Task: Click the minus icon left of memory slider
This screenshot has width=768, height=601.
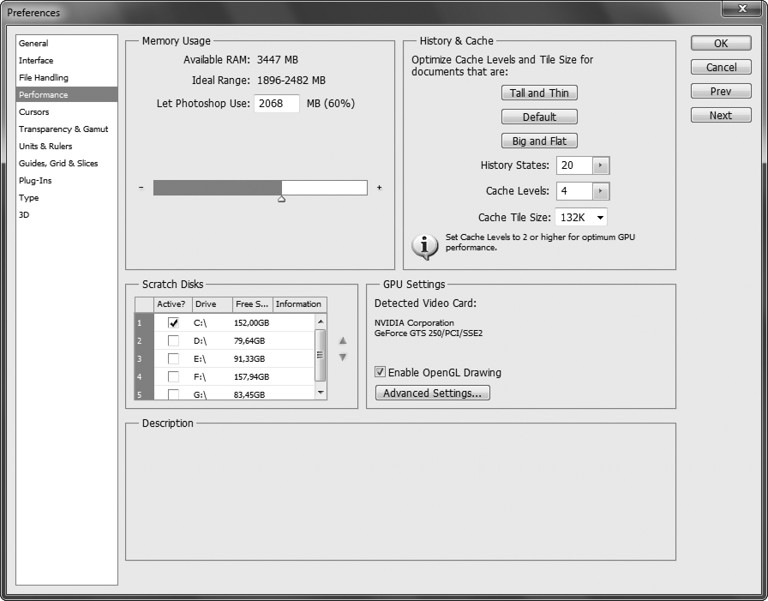Action: (141, 188)
